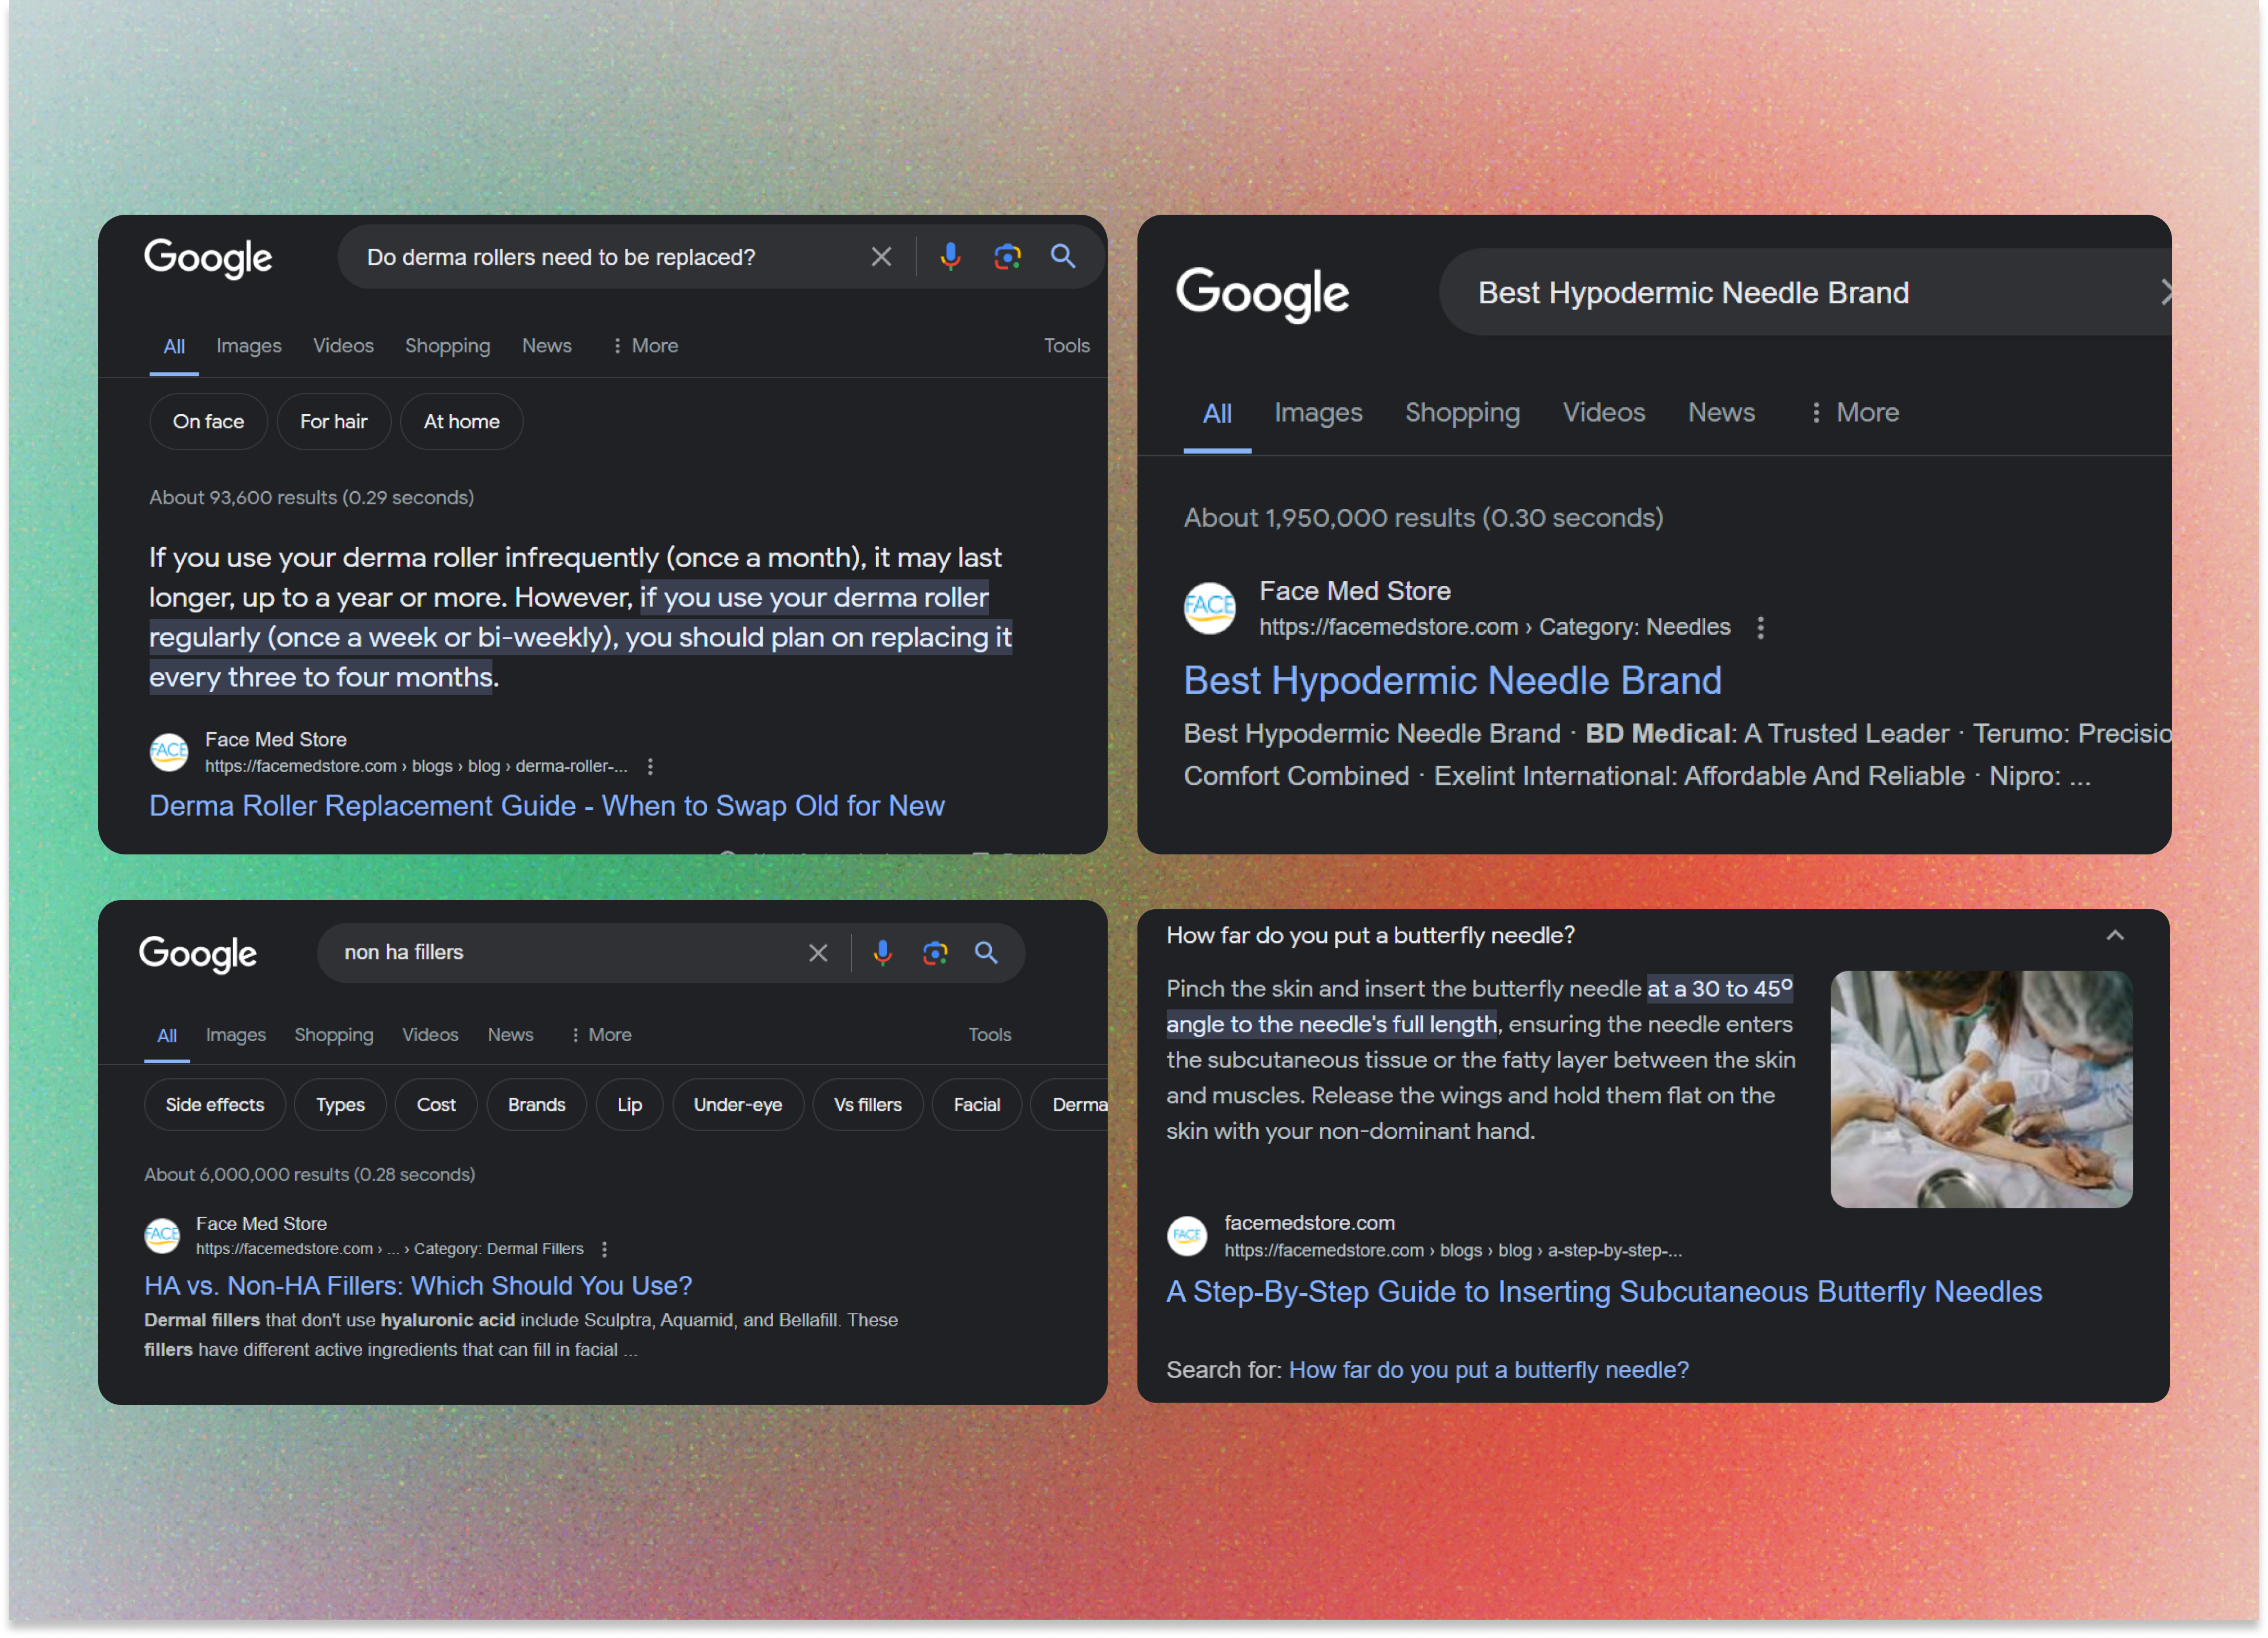
Task: Clear the 'non ha fillers' search box
Action: [818, 953]
